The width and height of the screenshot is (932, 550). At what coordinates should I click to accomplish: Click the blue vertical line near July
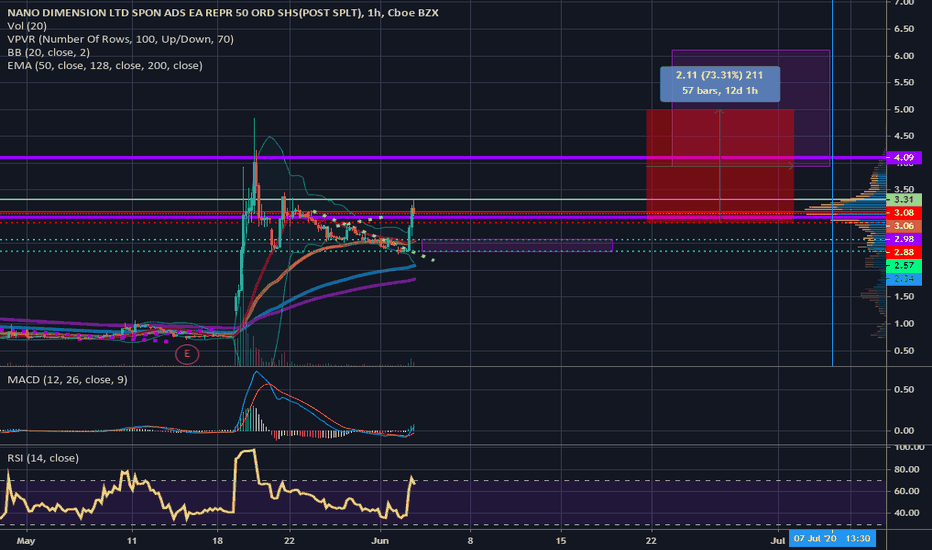point(832,183)
